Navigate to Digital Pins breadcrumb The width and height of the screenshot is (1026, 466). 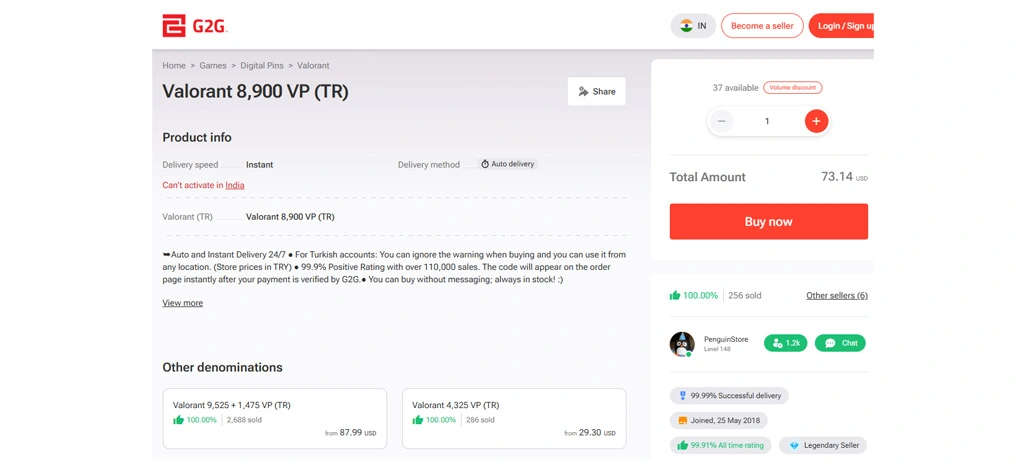(262, 66)
